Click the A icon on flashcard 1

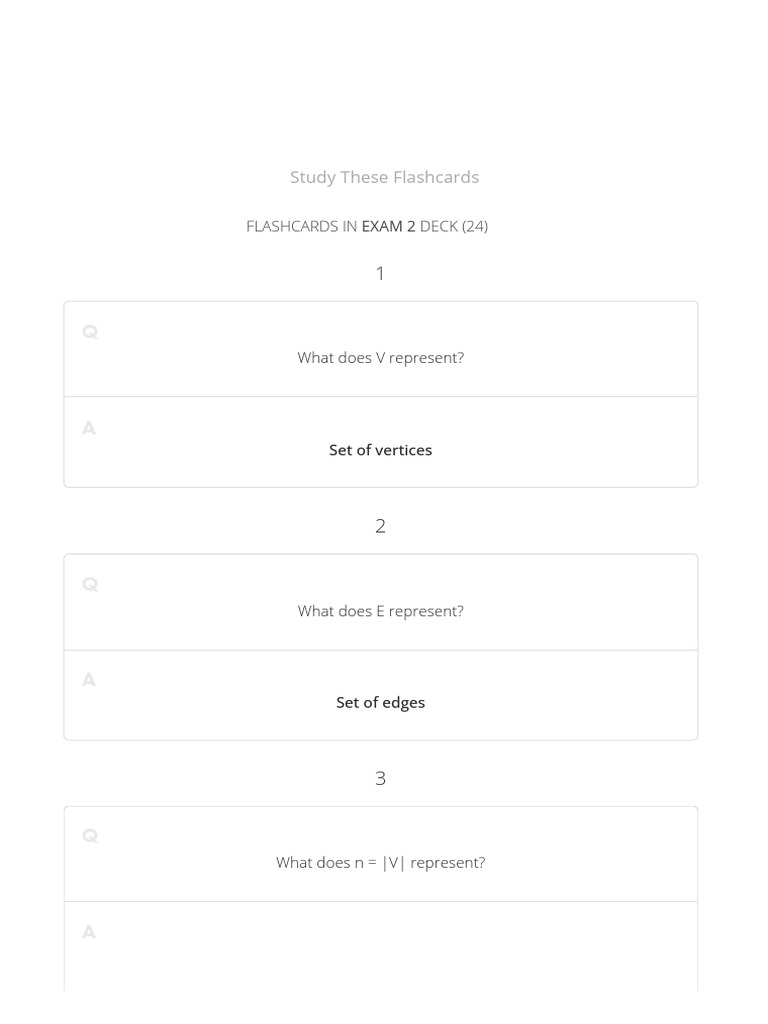click(x=89, y=428)
